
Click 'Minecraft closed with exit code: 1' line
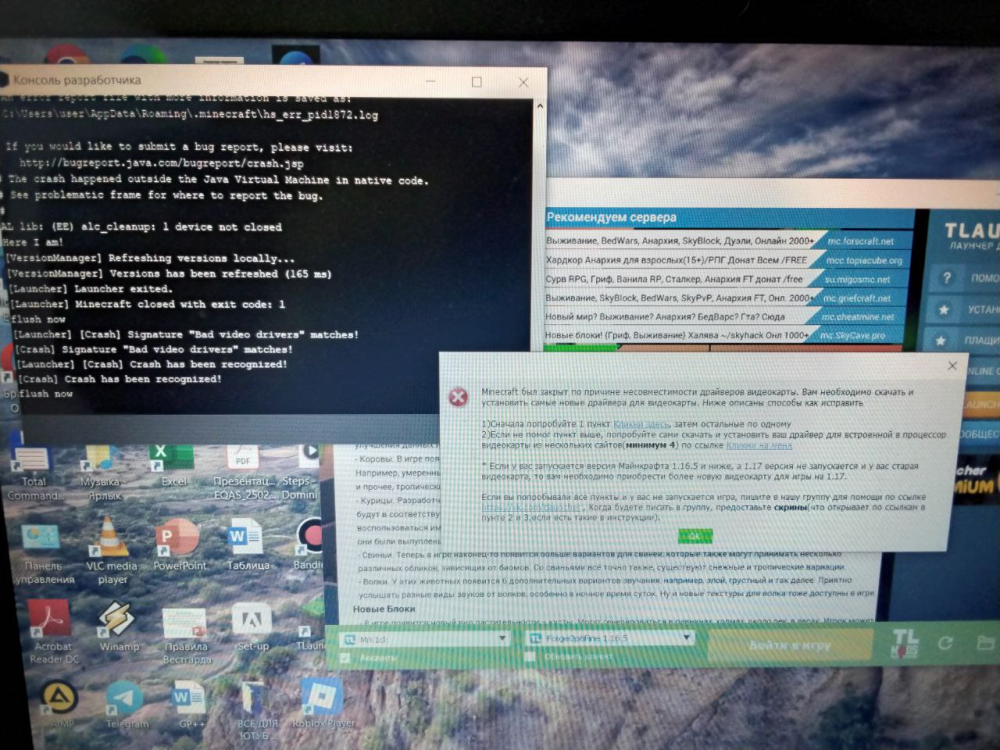pyautogui.click(x=147, y=304)
